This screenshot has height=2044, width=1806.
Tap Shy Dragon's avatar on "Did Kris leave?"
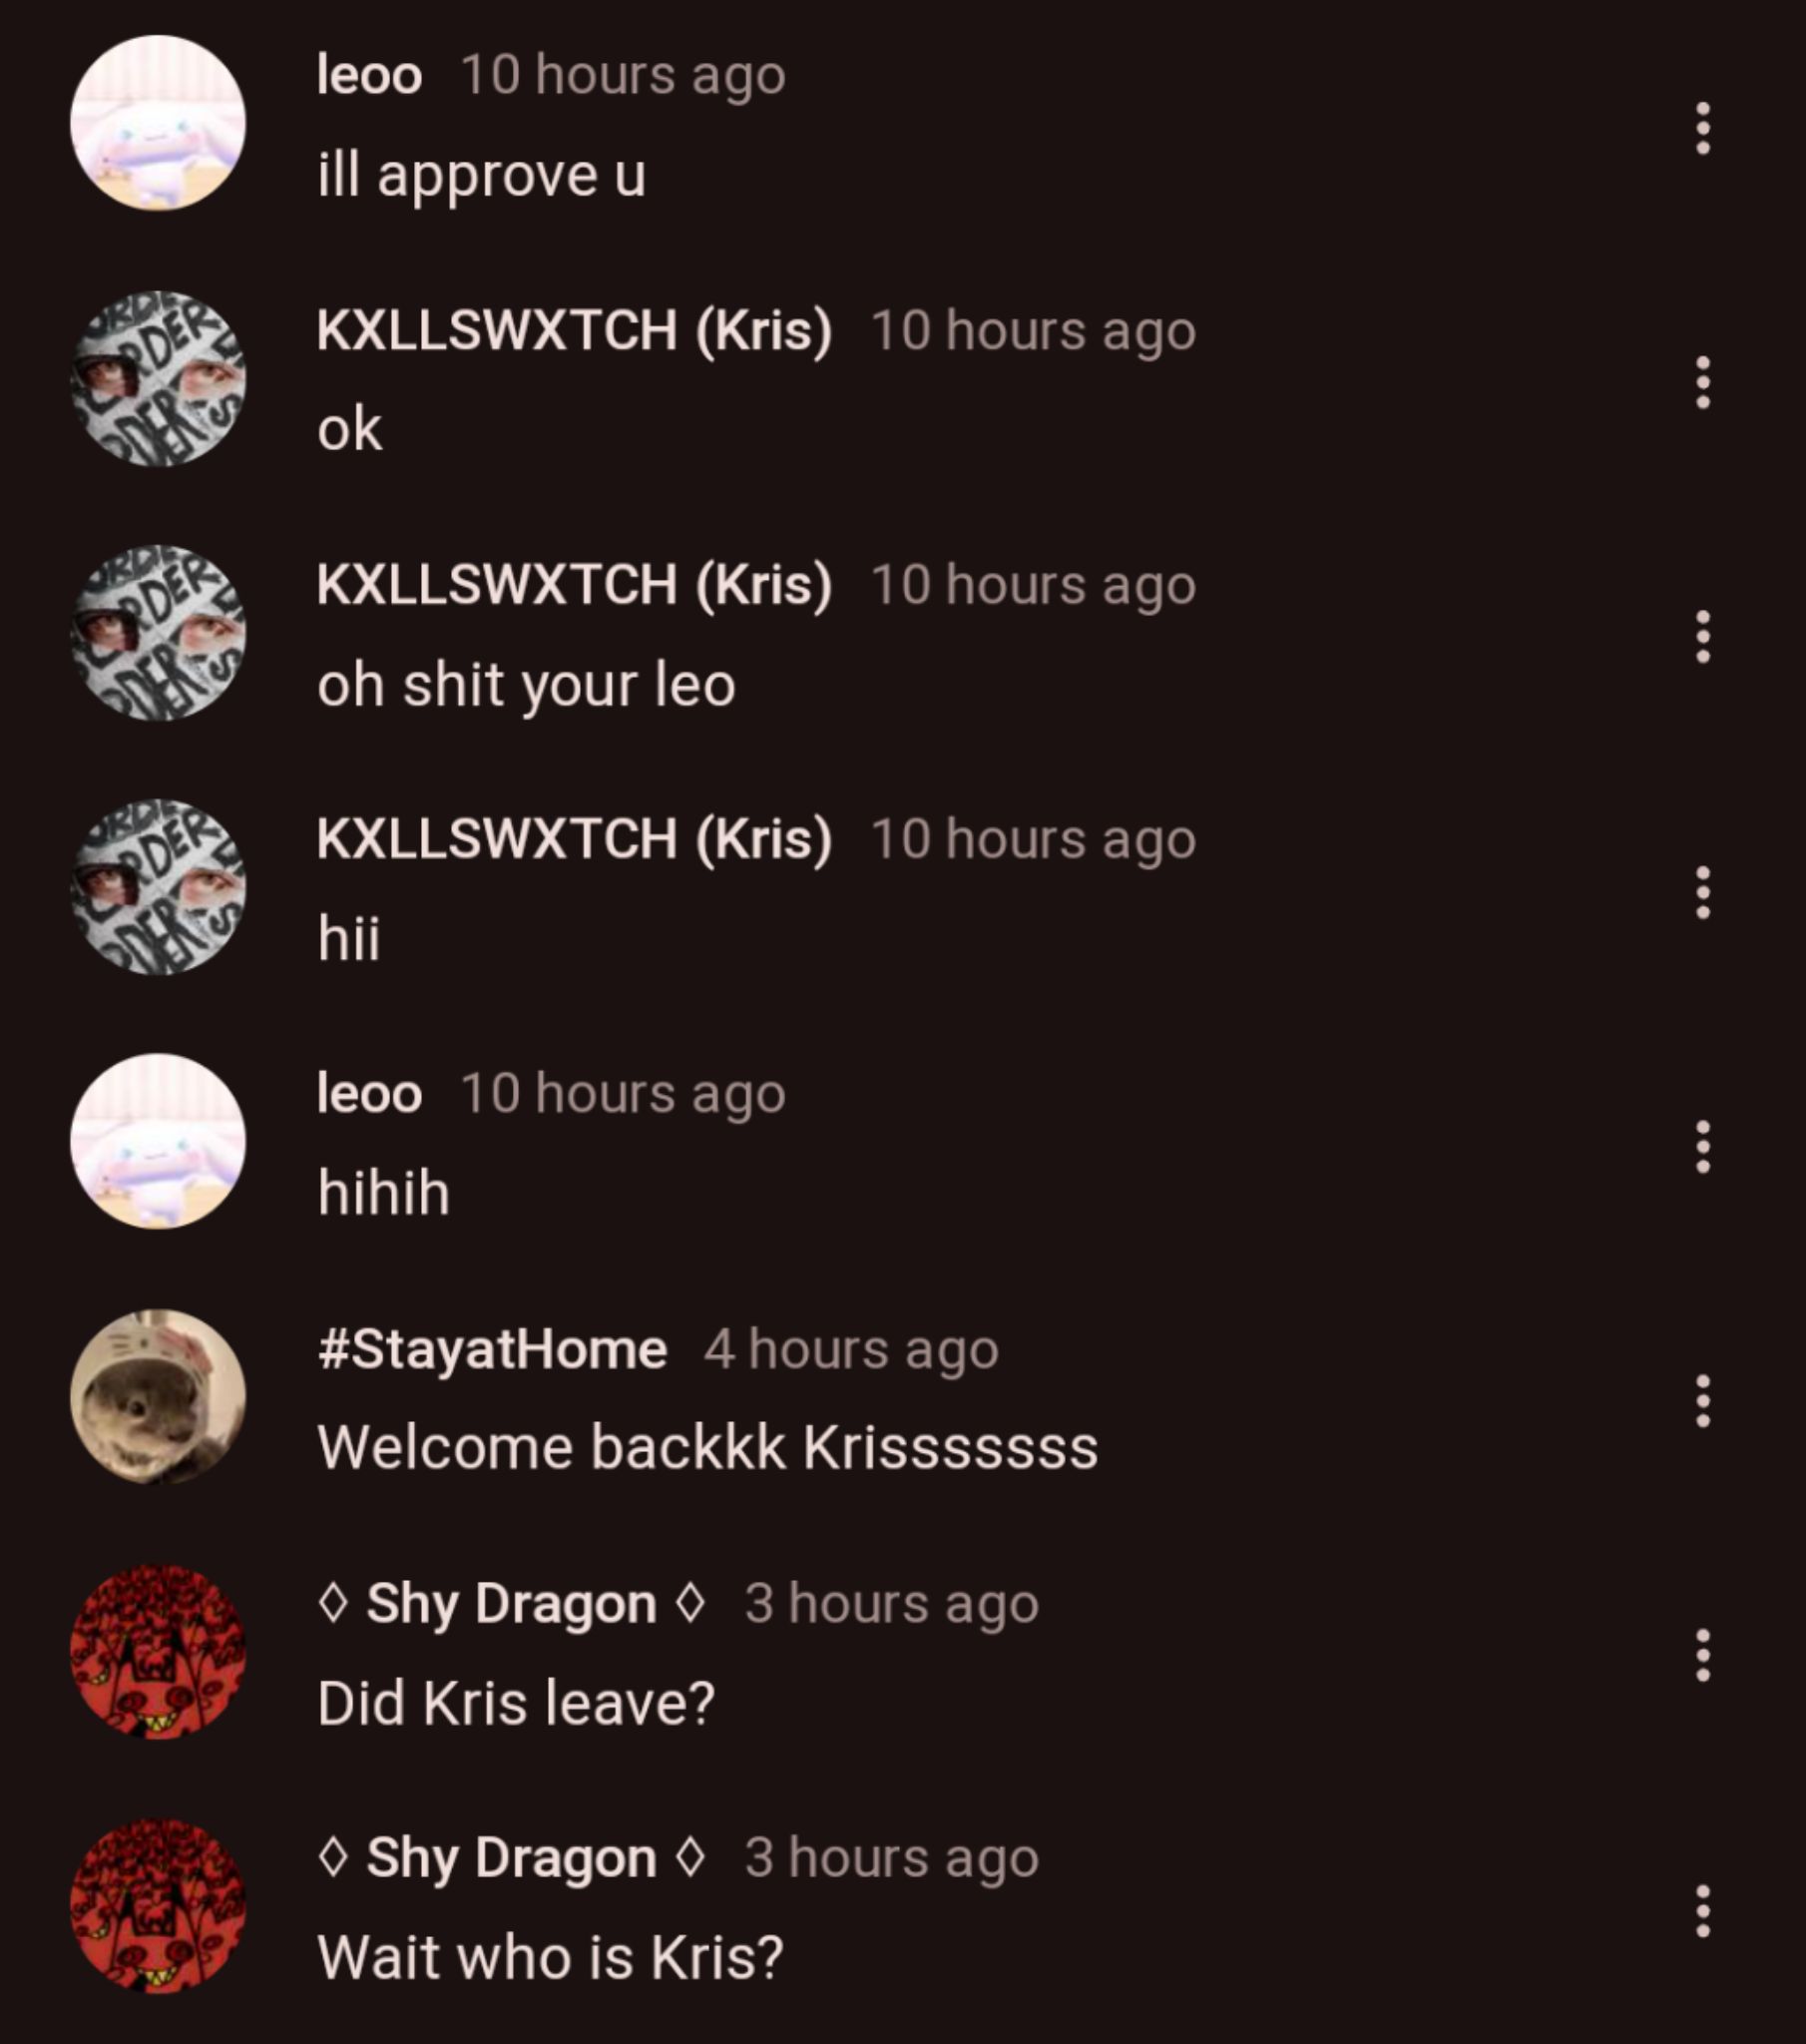[158, 1651]
